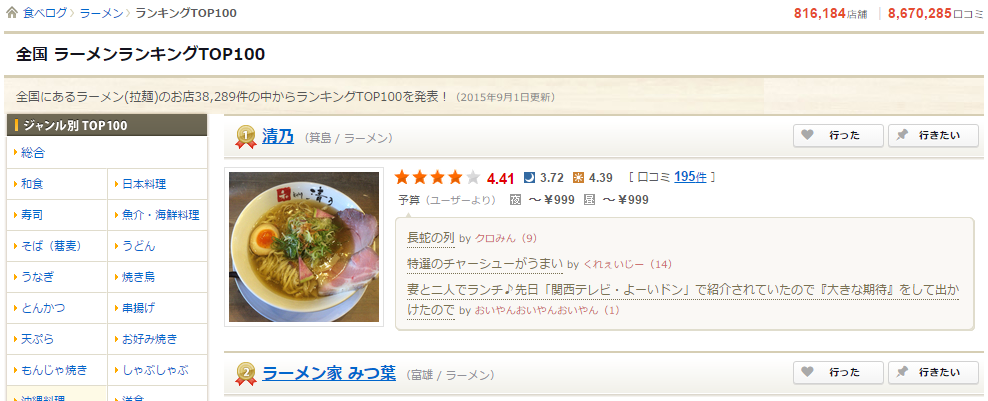The height and width of the screenshot is (401, 988).
Task: View the ramen bowl photo thumbnail
Action: (x=304, y=247)
